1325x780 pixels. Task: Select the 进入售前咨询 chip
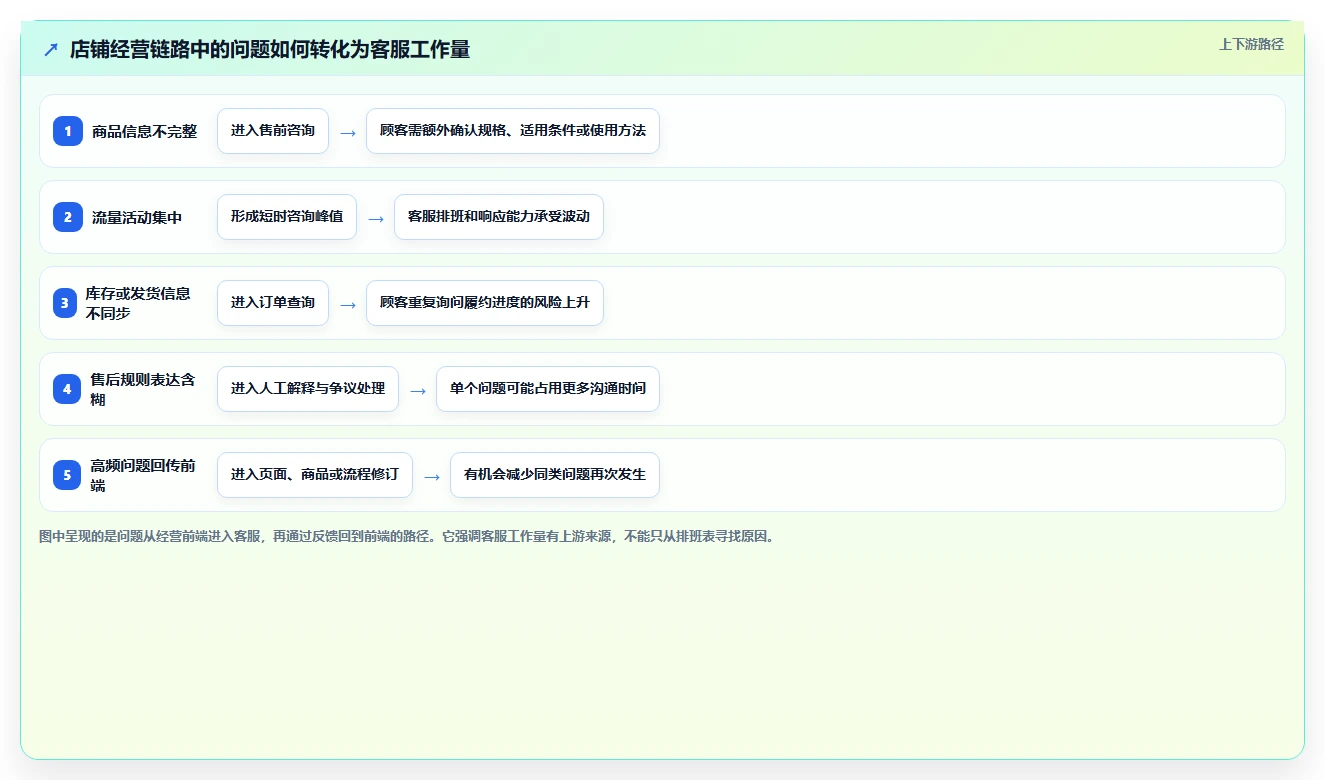tap(273, 131)
